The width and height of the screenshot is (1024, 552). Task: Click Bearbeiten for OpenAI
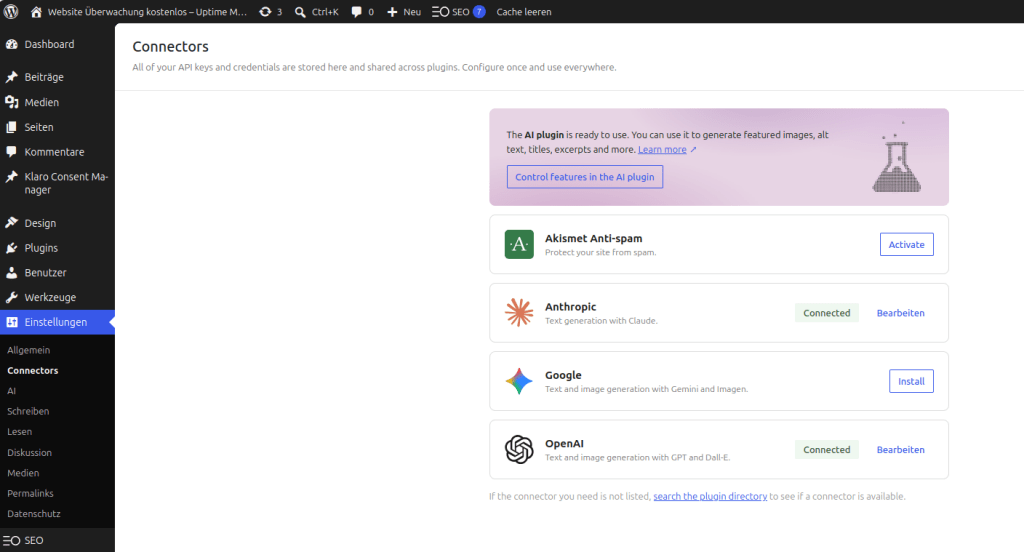coord(901,449)
